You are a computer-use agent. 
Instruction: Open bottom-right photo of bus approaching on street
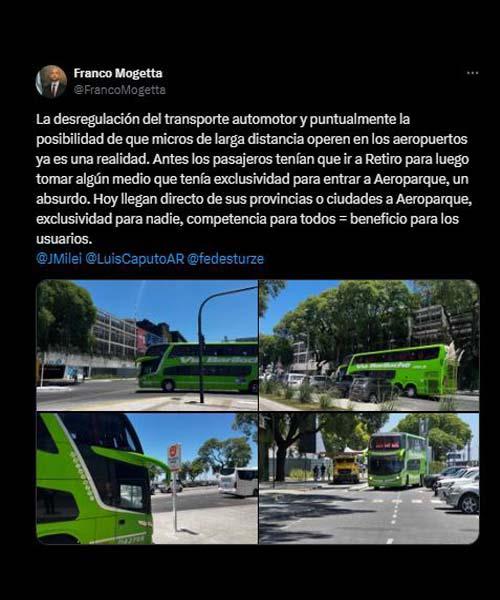pos(369,478)
